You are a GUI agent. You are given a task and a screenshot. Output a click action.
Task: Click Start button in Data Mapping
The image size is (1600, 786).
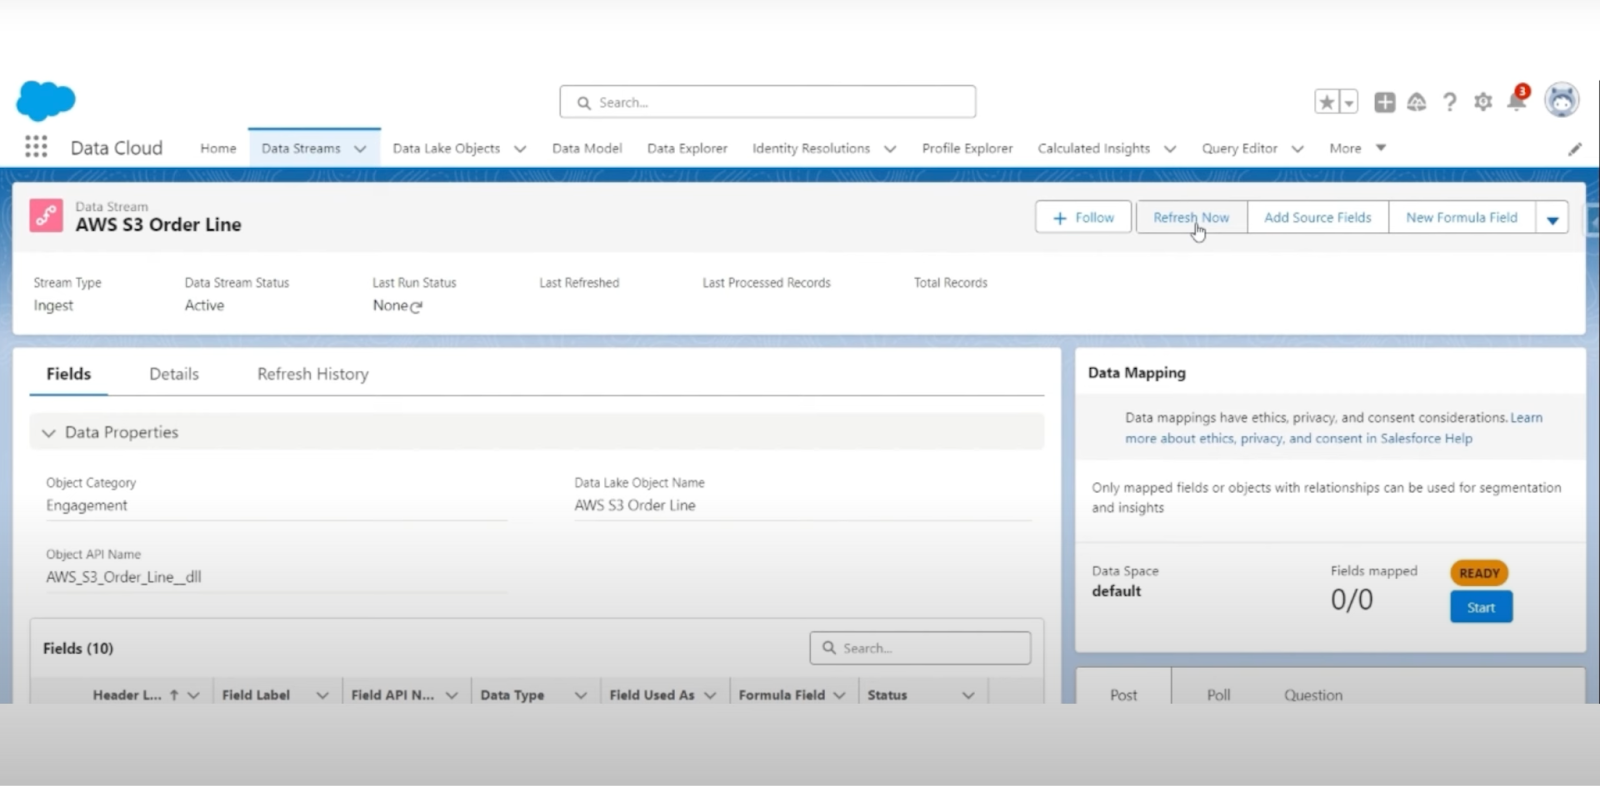click(x=1481, y=607)
